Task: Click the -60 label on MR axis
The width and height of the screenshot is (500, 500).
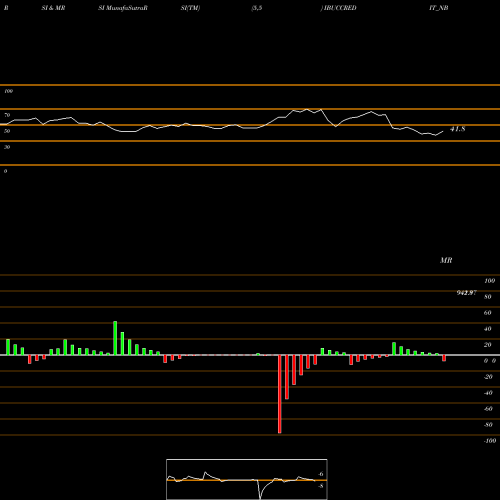Action: pos(488,409)
